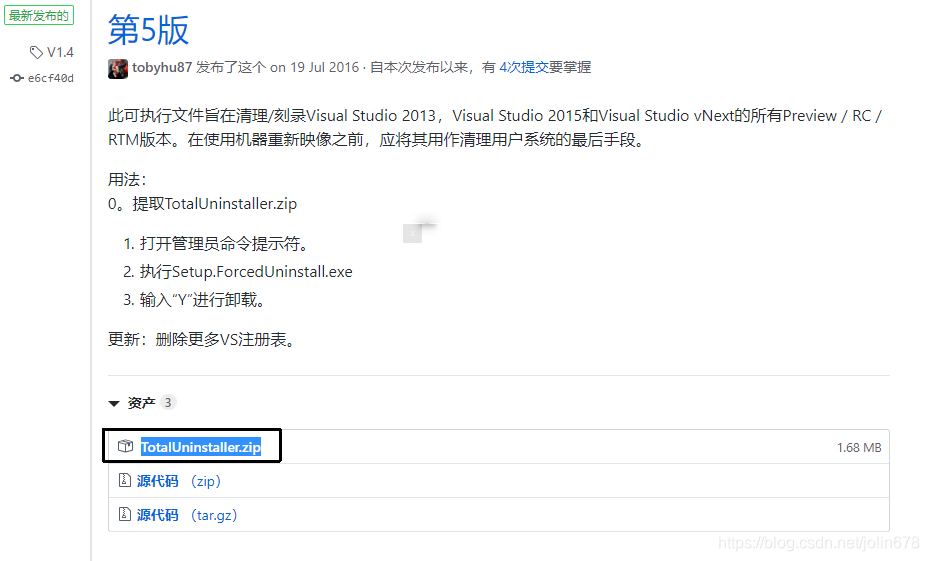Click the V1.4 tag icon

[36, 52]
